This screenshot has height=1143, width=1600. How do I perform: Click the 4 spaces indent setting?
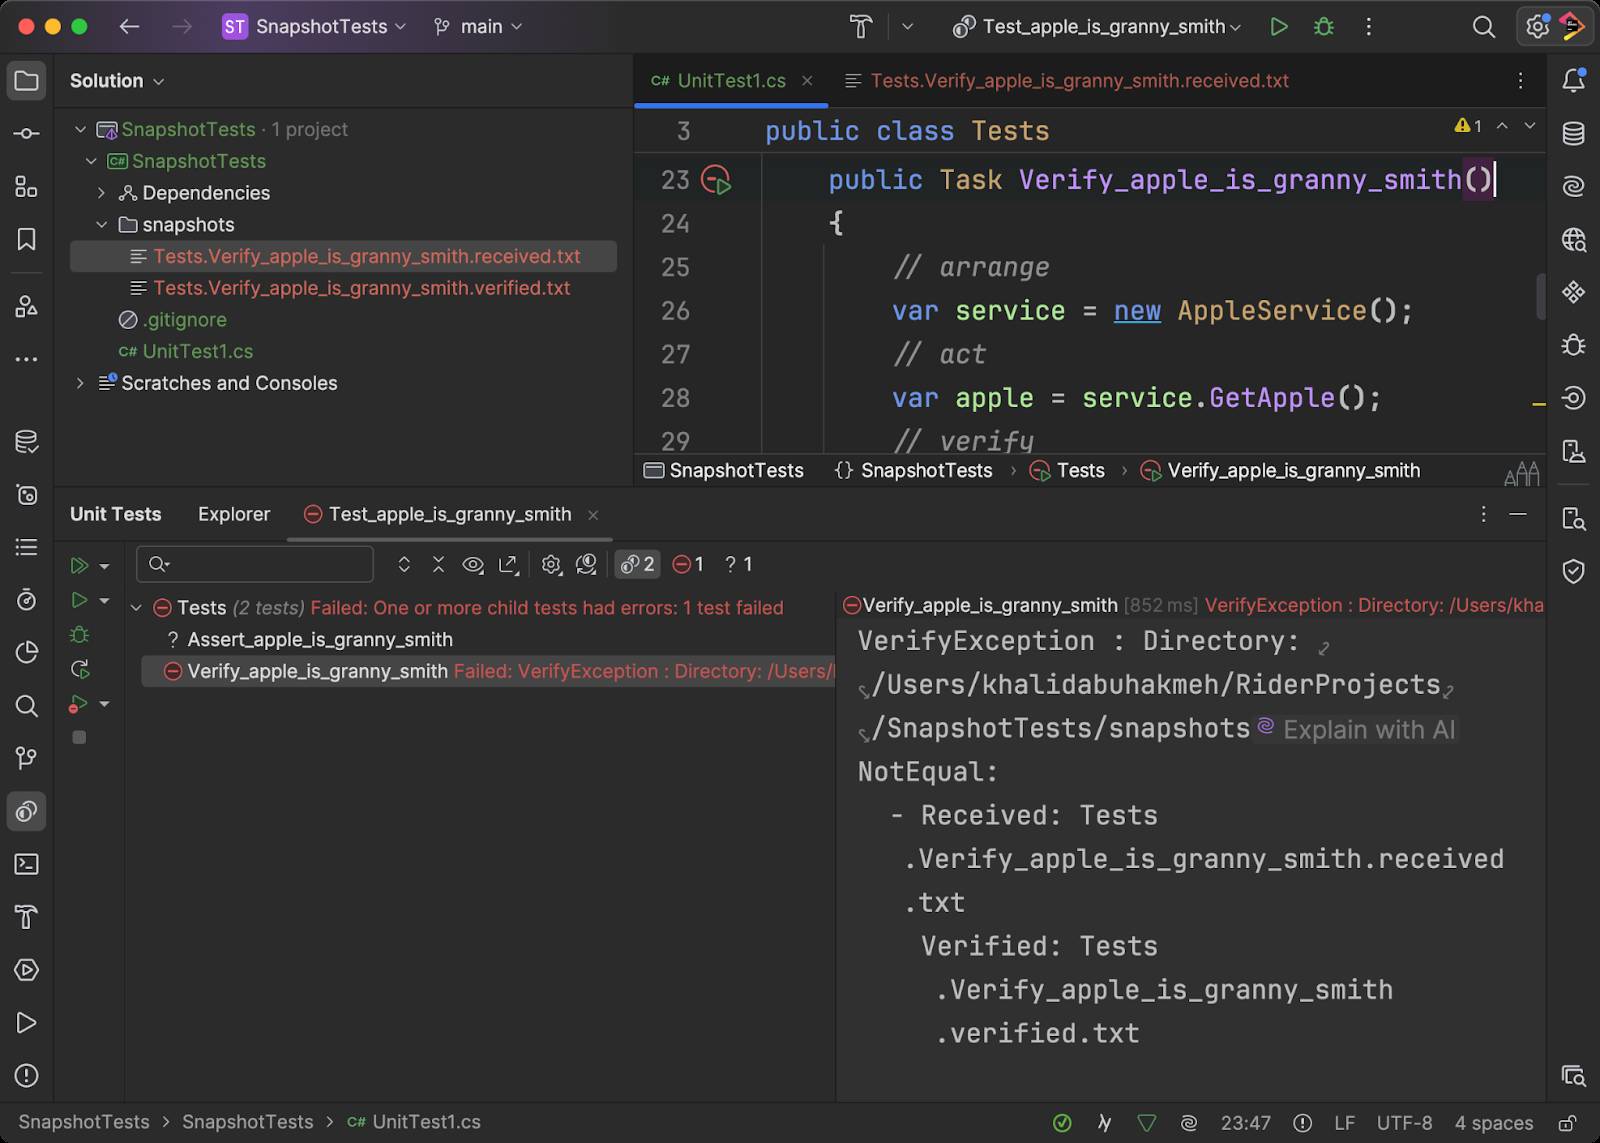tap(1493, 1123)
